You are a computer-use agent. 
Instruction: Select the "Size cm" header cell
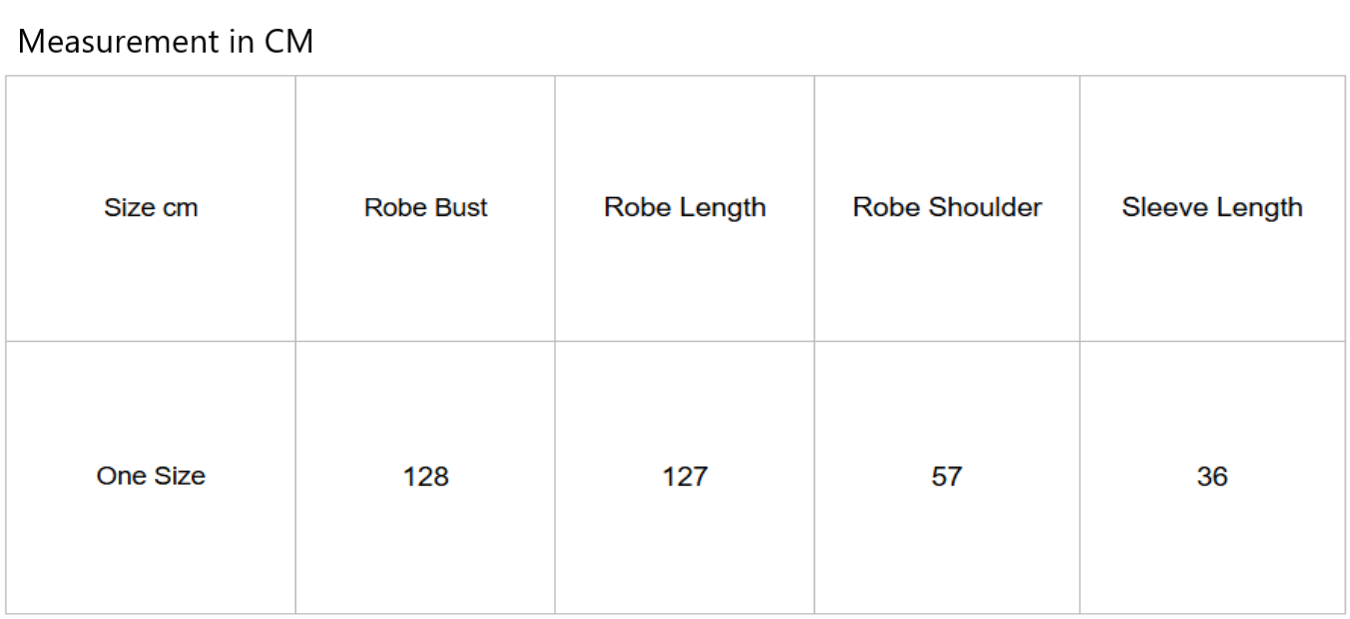coord(151,208)
